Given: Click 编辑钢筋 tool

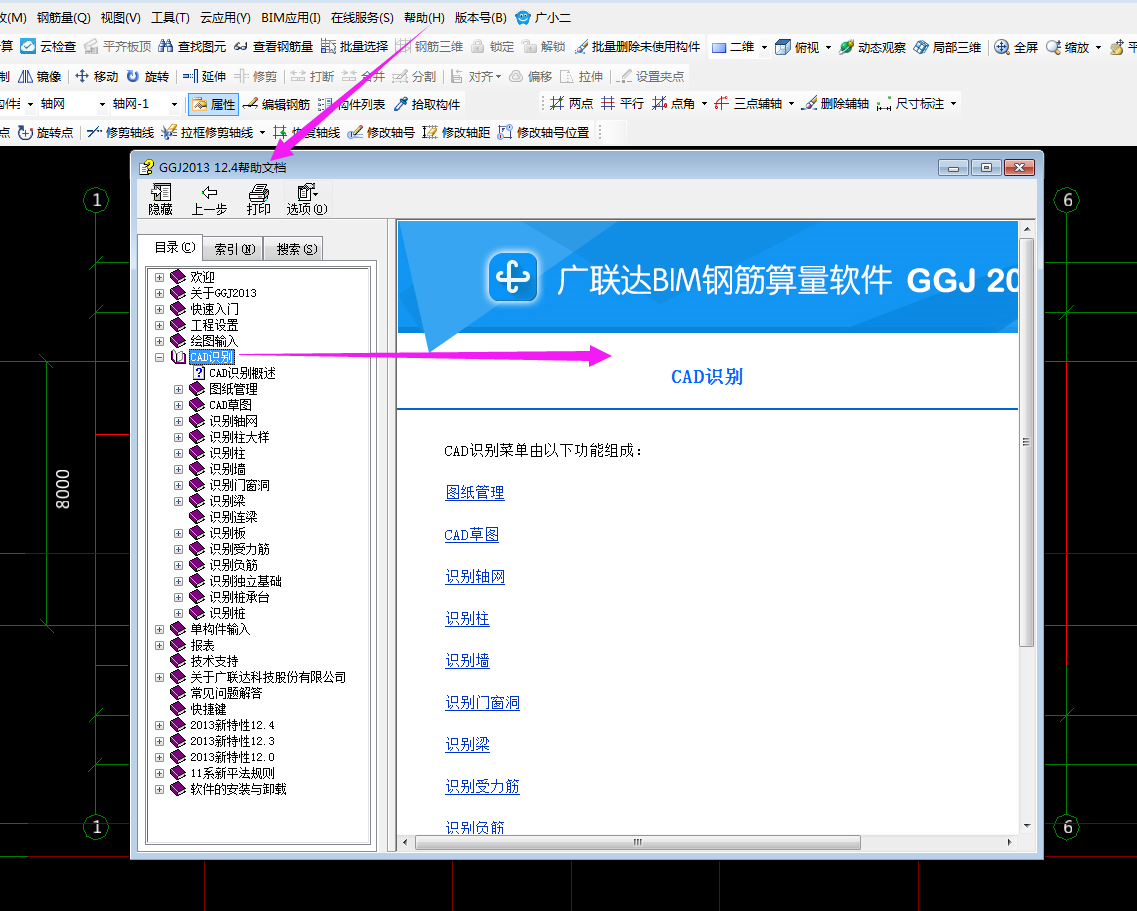Looking at the screenshot, I should click(276, 104).
